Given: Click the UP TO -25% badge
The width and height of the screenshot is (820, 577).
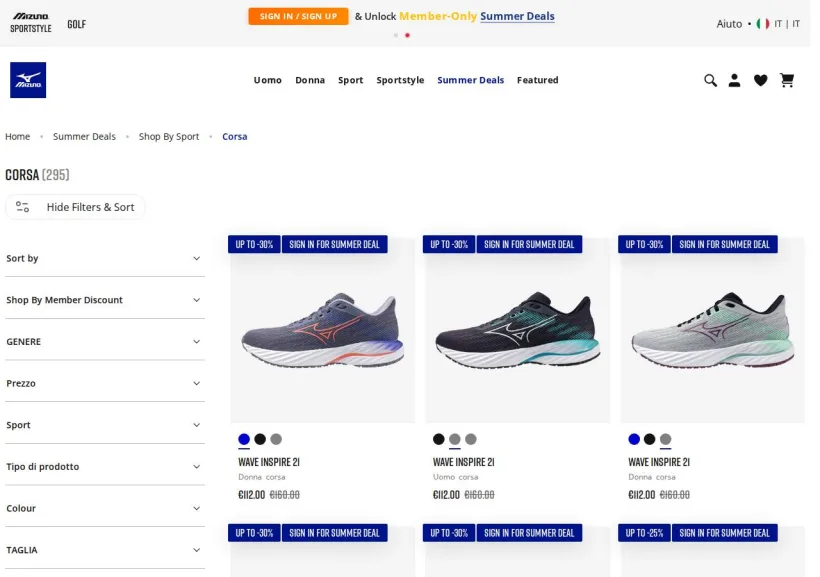Looking at the screenshot, I should (x=644, y=533).
